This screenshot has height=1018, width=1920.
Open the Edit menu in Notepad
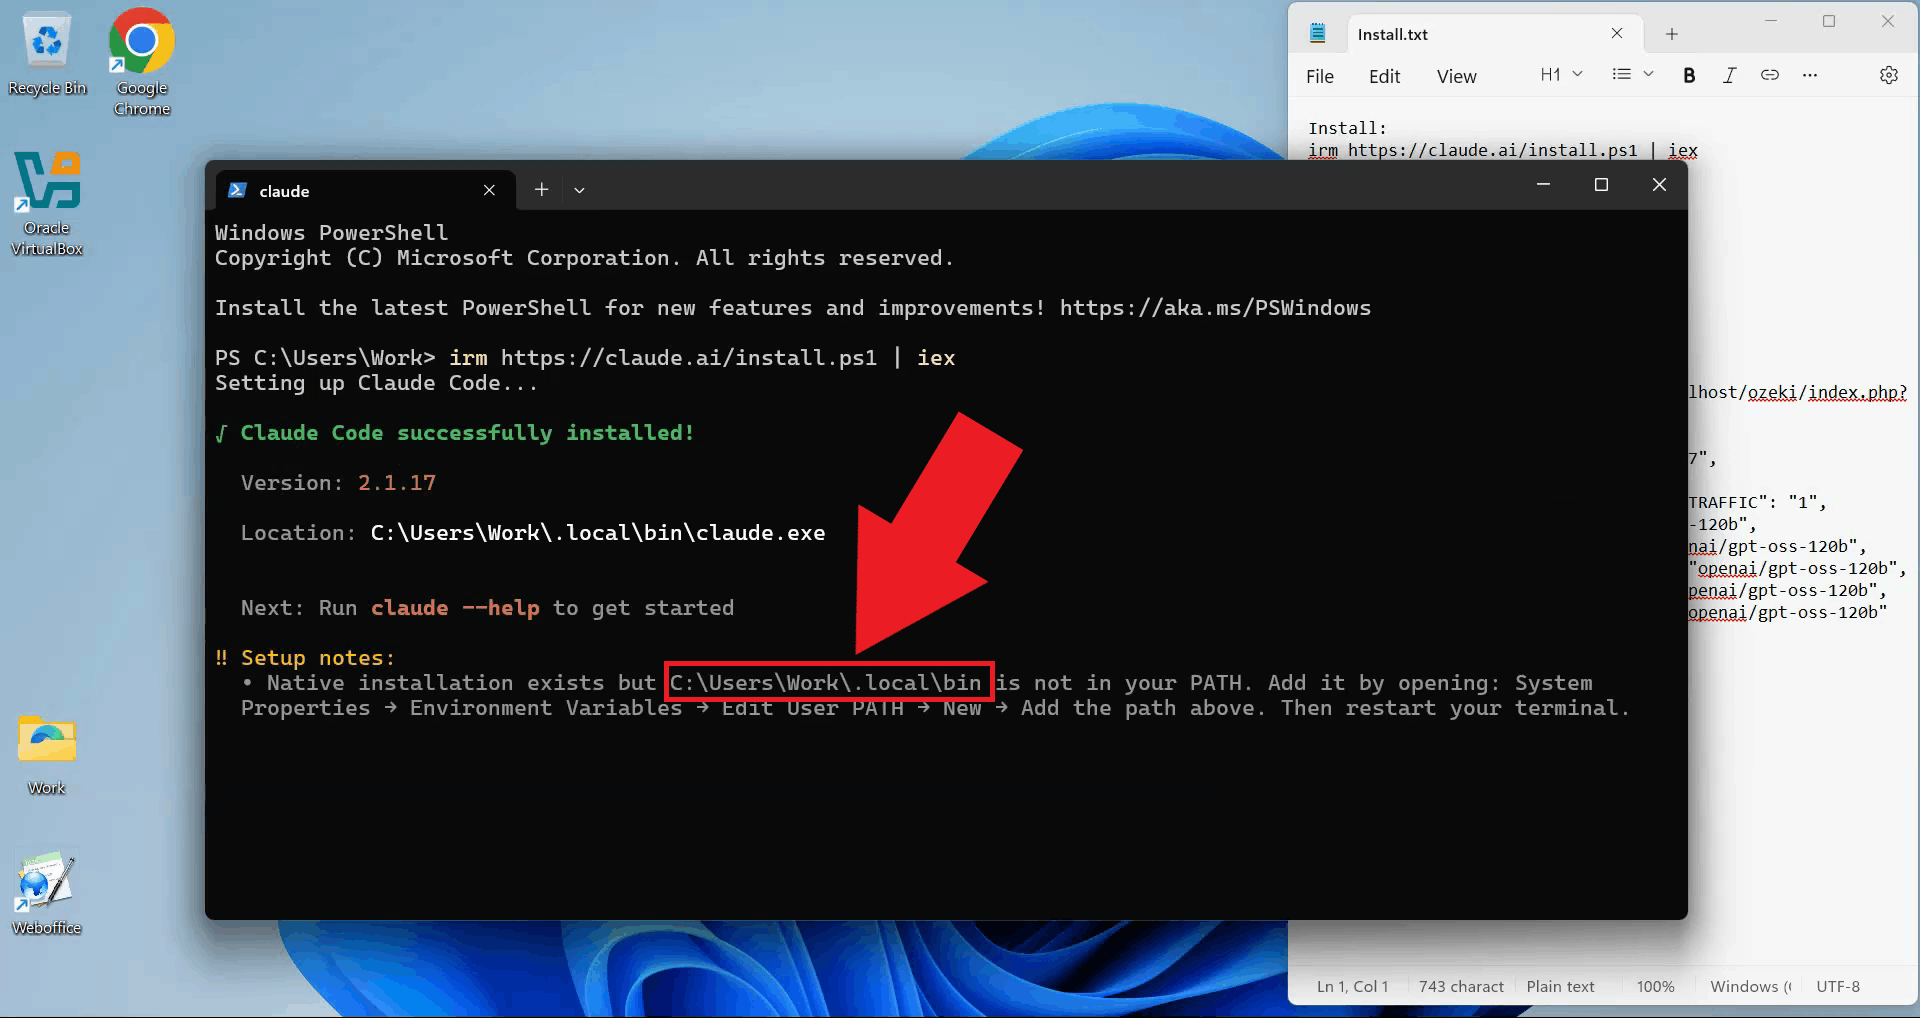pos(1383,76)
